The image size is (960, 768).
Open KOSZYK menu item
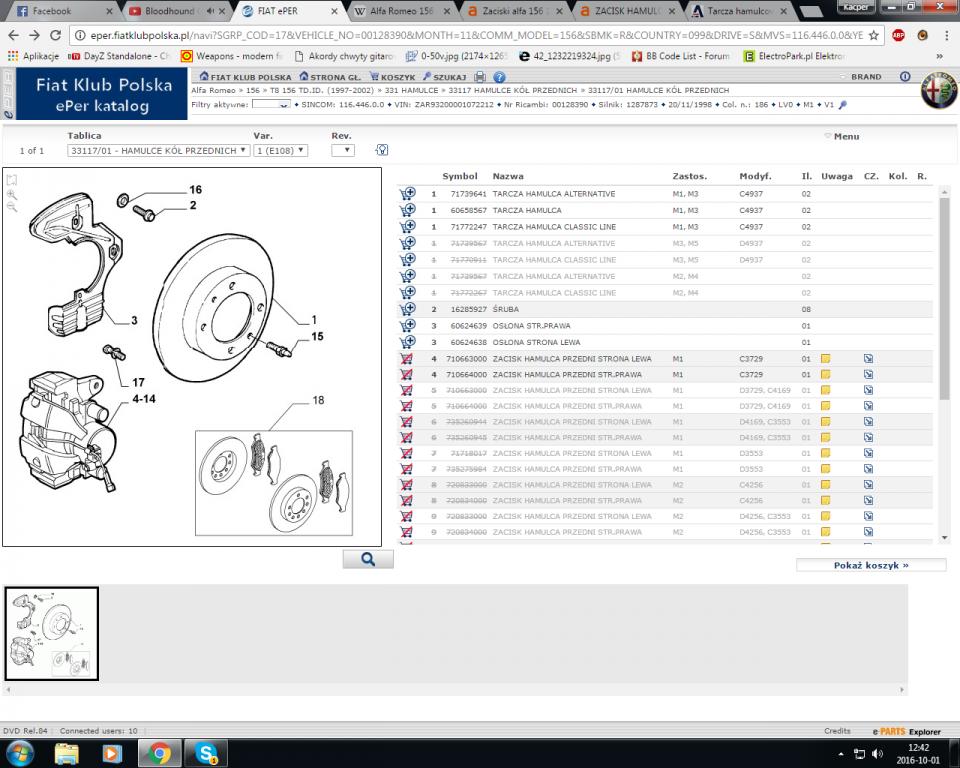pyautogui.click(x=392, y=77)
